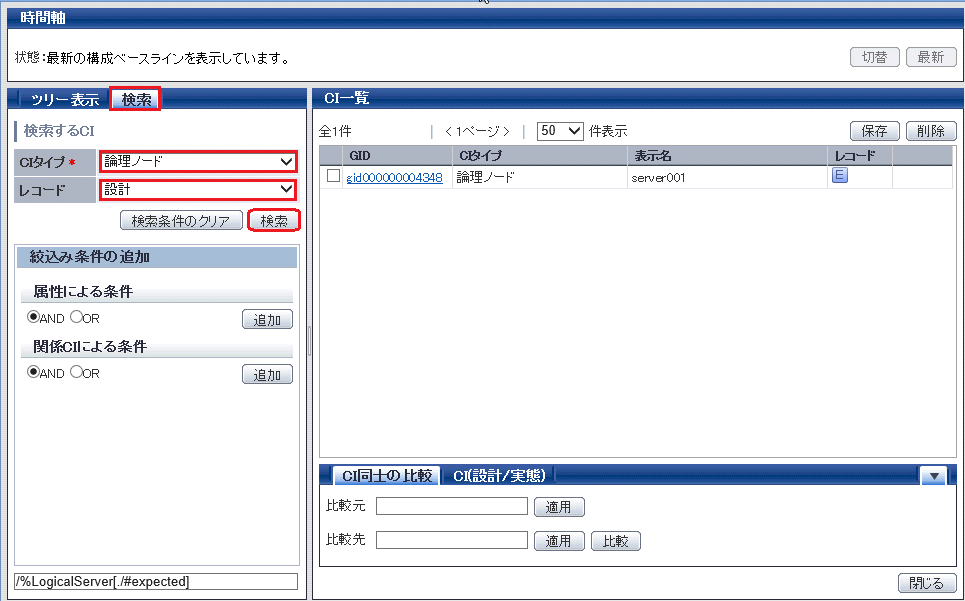Open the CI同士の比較 tab
The height and width of the screenshot is (601, 965).
coord(386,476)
